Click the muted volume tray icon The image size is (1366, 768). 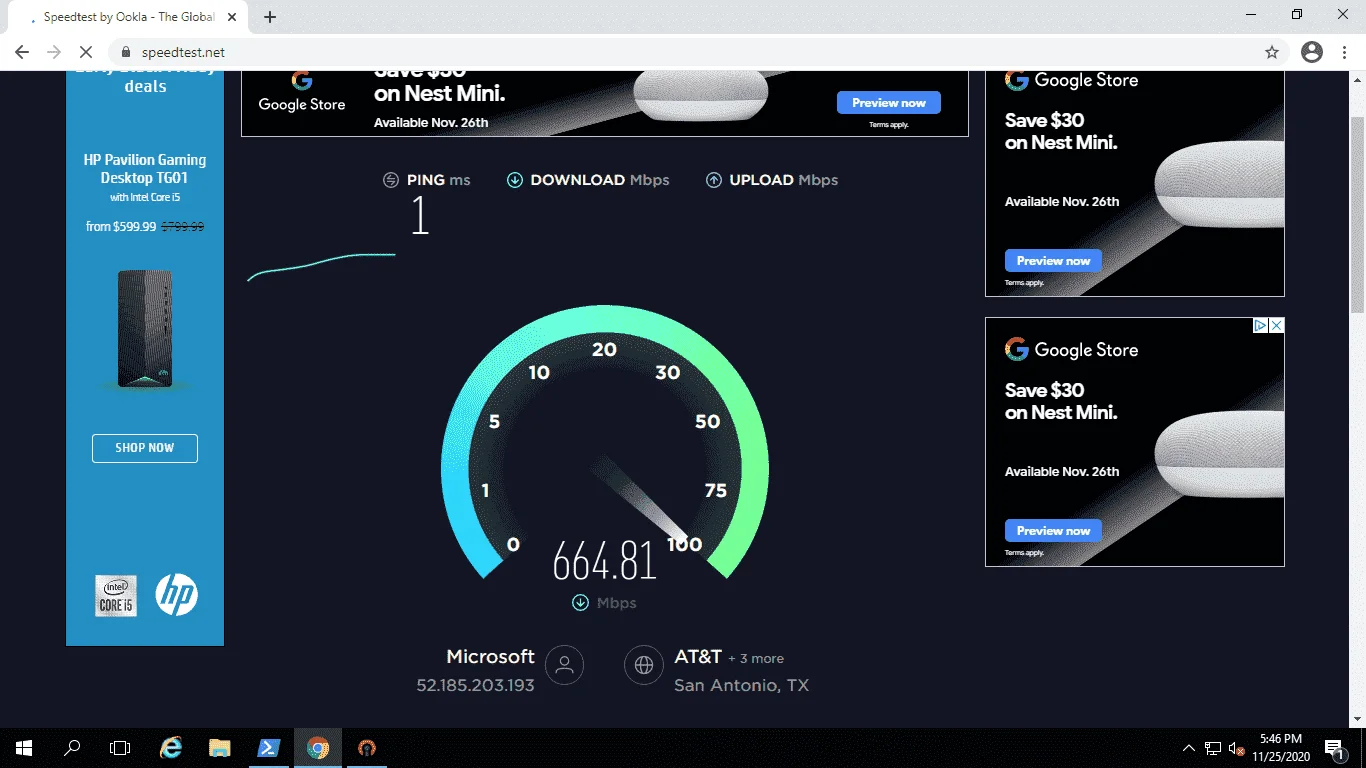pyautogui.click(x=1237, y=748)
